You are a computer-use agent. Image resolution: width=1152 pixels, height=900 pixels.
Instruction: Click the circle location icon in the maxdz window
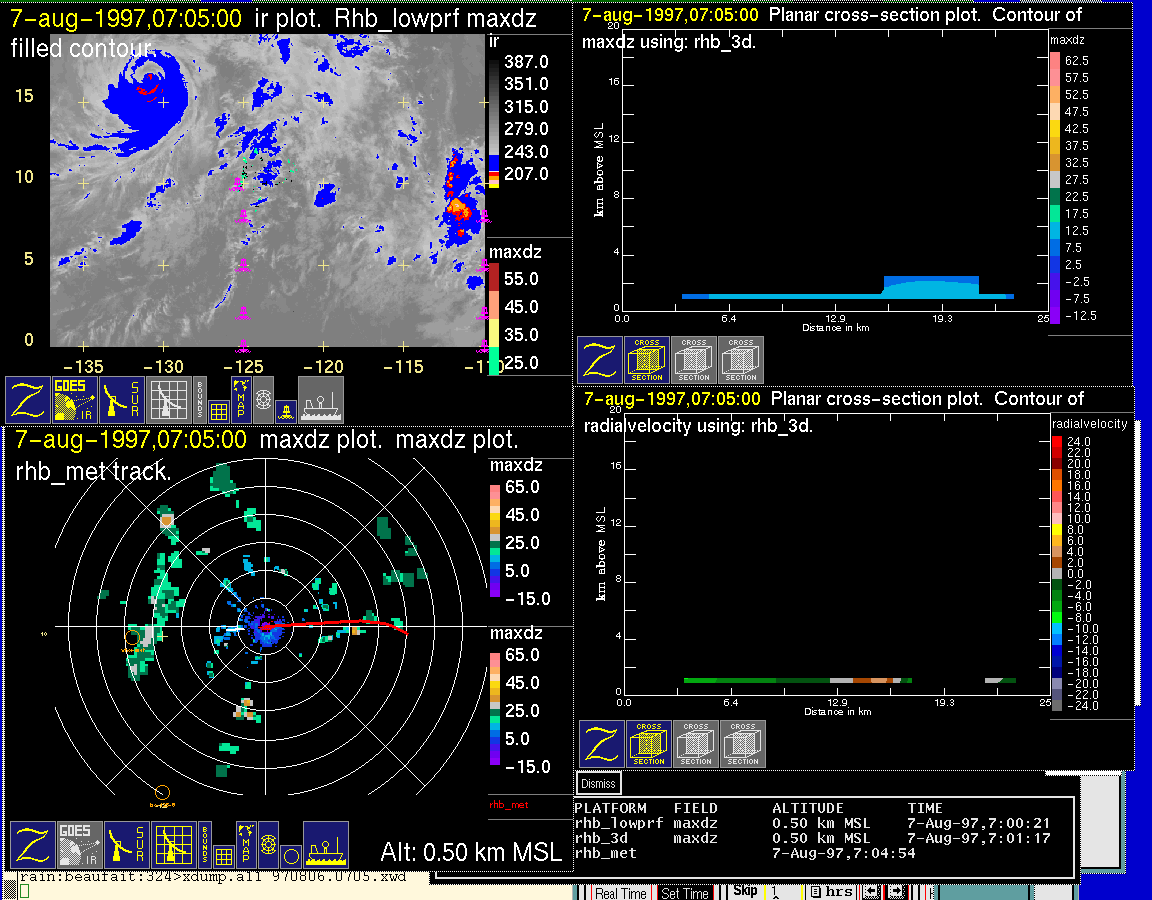pos(291,856)
